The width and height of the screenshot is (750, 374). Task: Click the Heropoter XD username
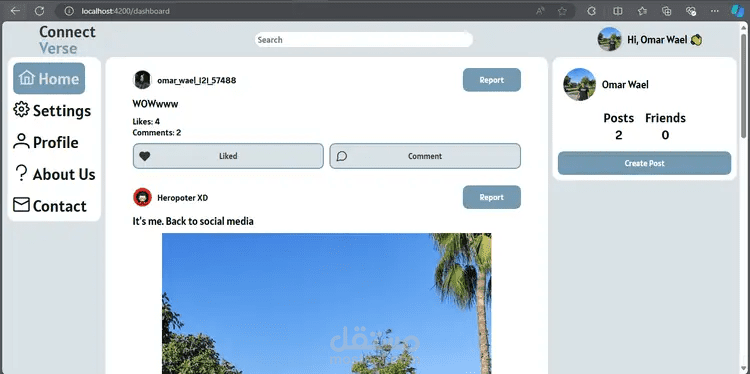click(183, 198)
